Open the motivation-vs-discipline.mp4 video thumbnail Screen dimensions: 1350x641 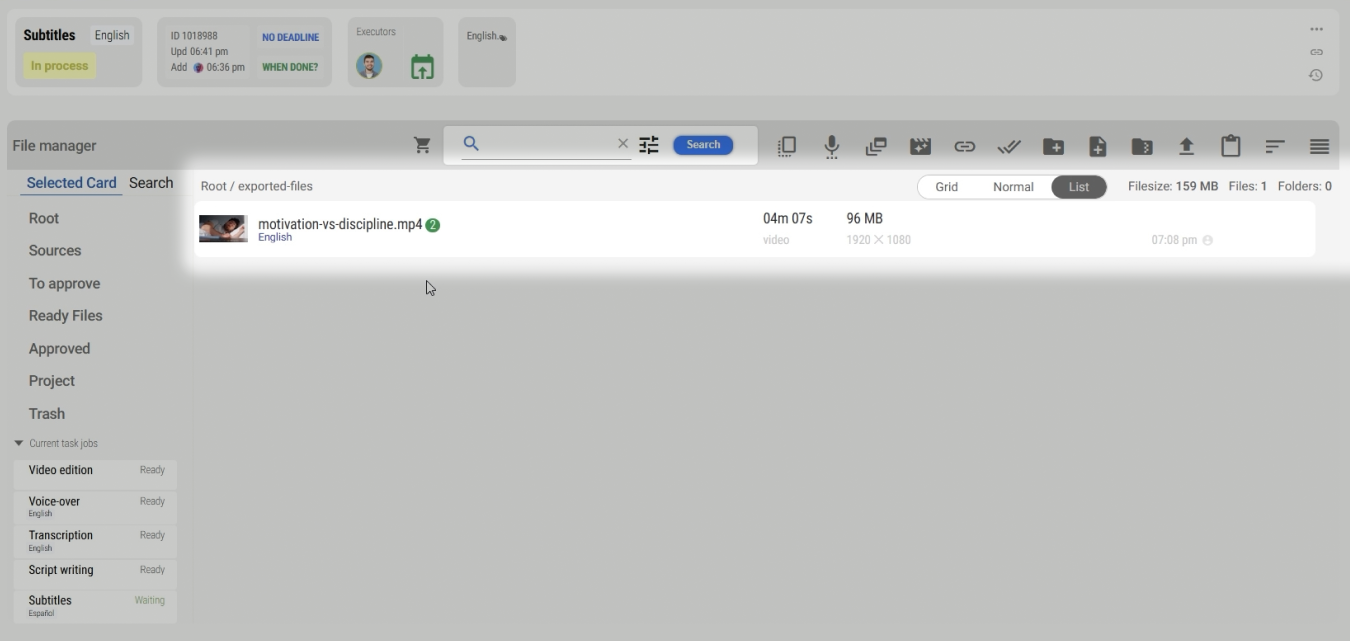223,229
